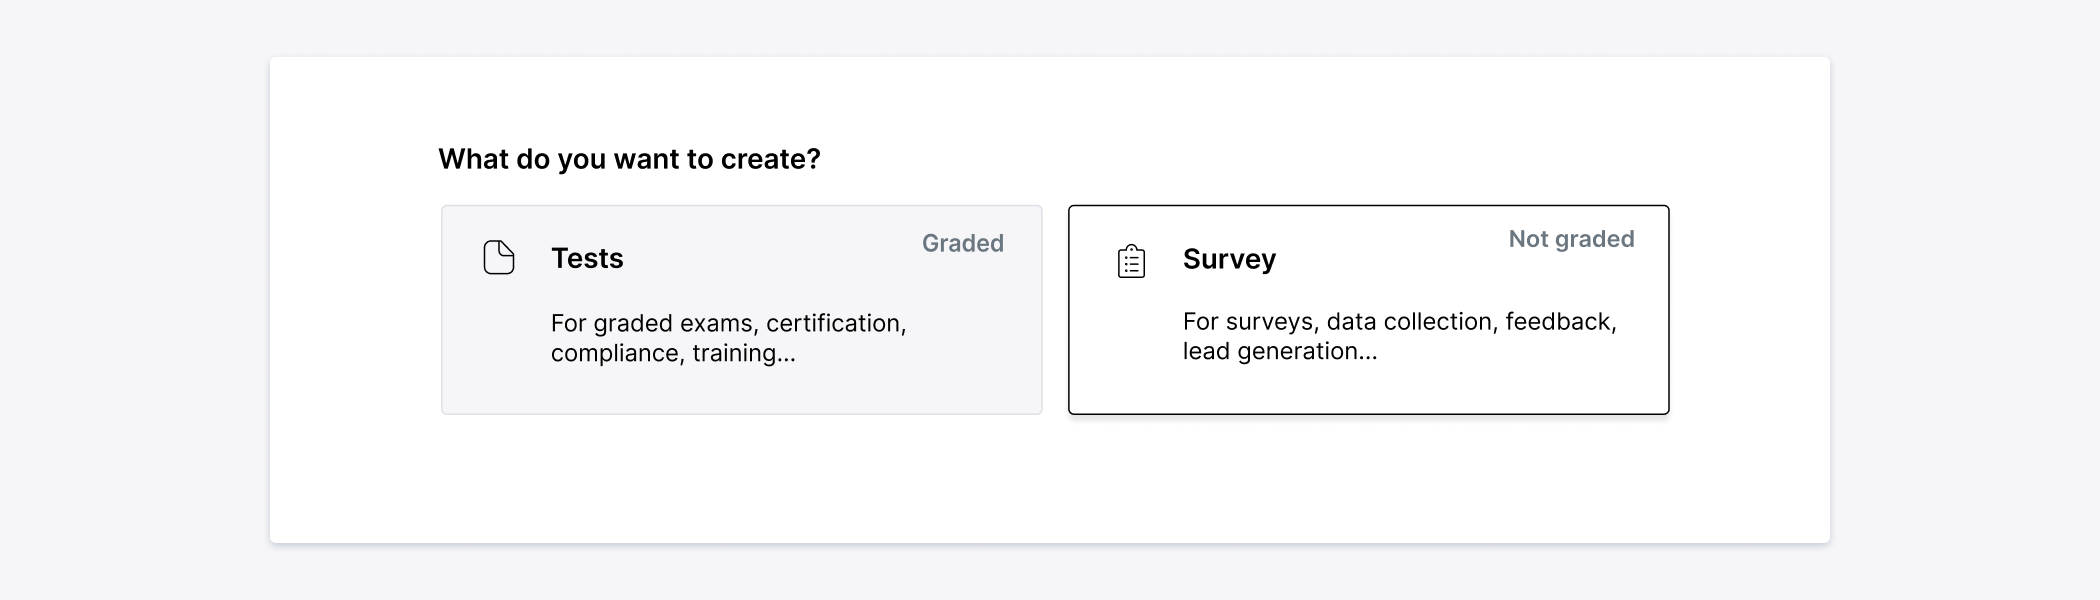The image size is (2100, 600).
Task: Click empty area under Survey description
Action: point(1368,388)
